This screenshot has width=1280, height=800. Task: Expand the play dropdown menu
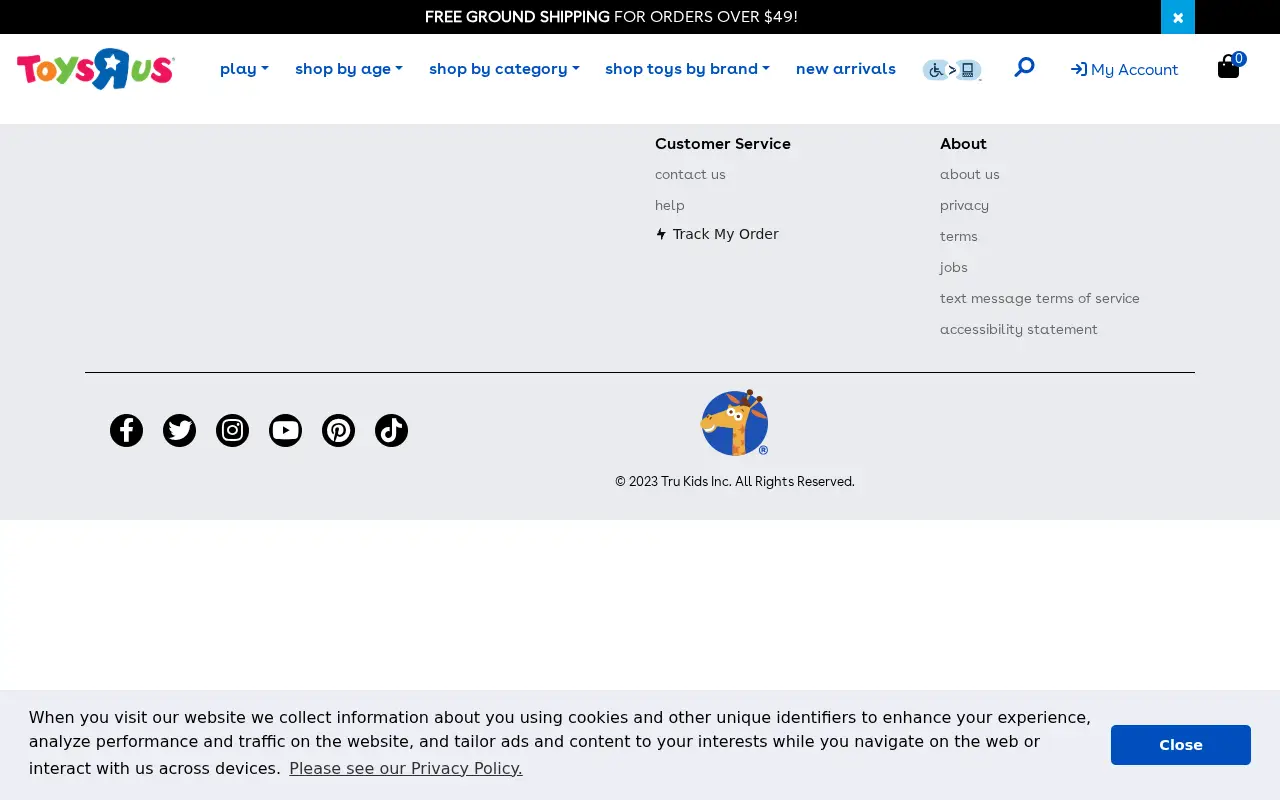244,68
